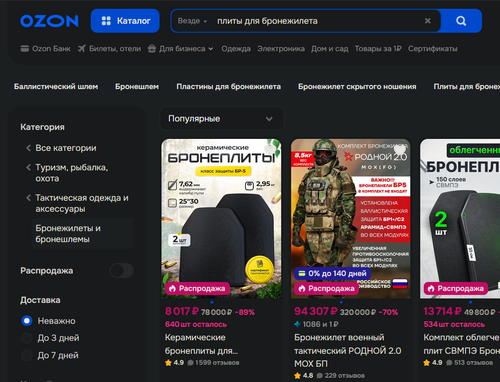This screenshot has height=382, width=500.
Task: Add керамические бронеплиты to favorites heart
Action: [270, 150]
